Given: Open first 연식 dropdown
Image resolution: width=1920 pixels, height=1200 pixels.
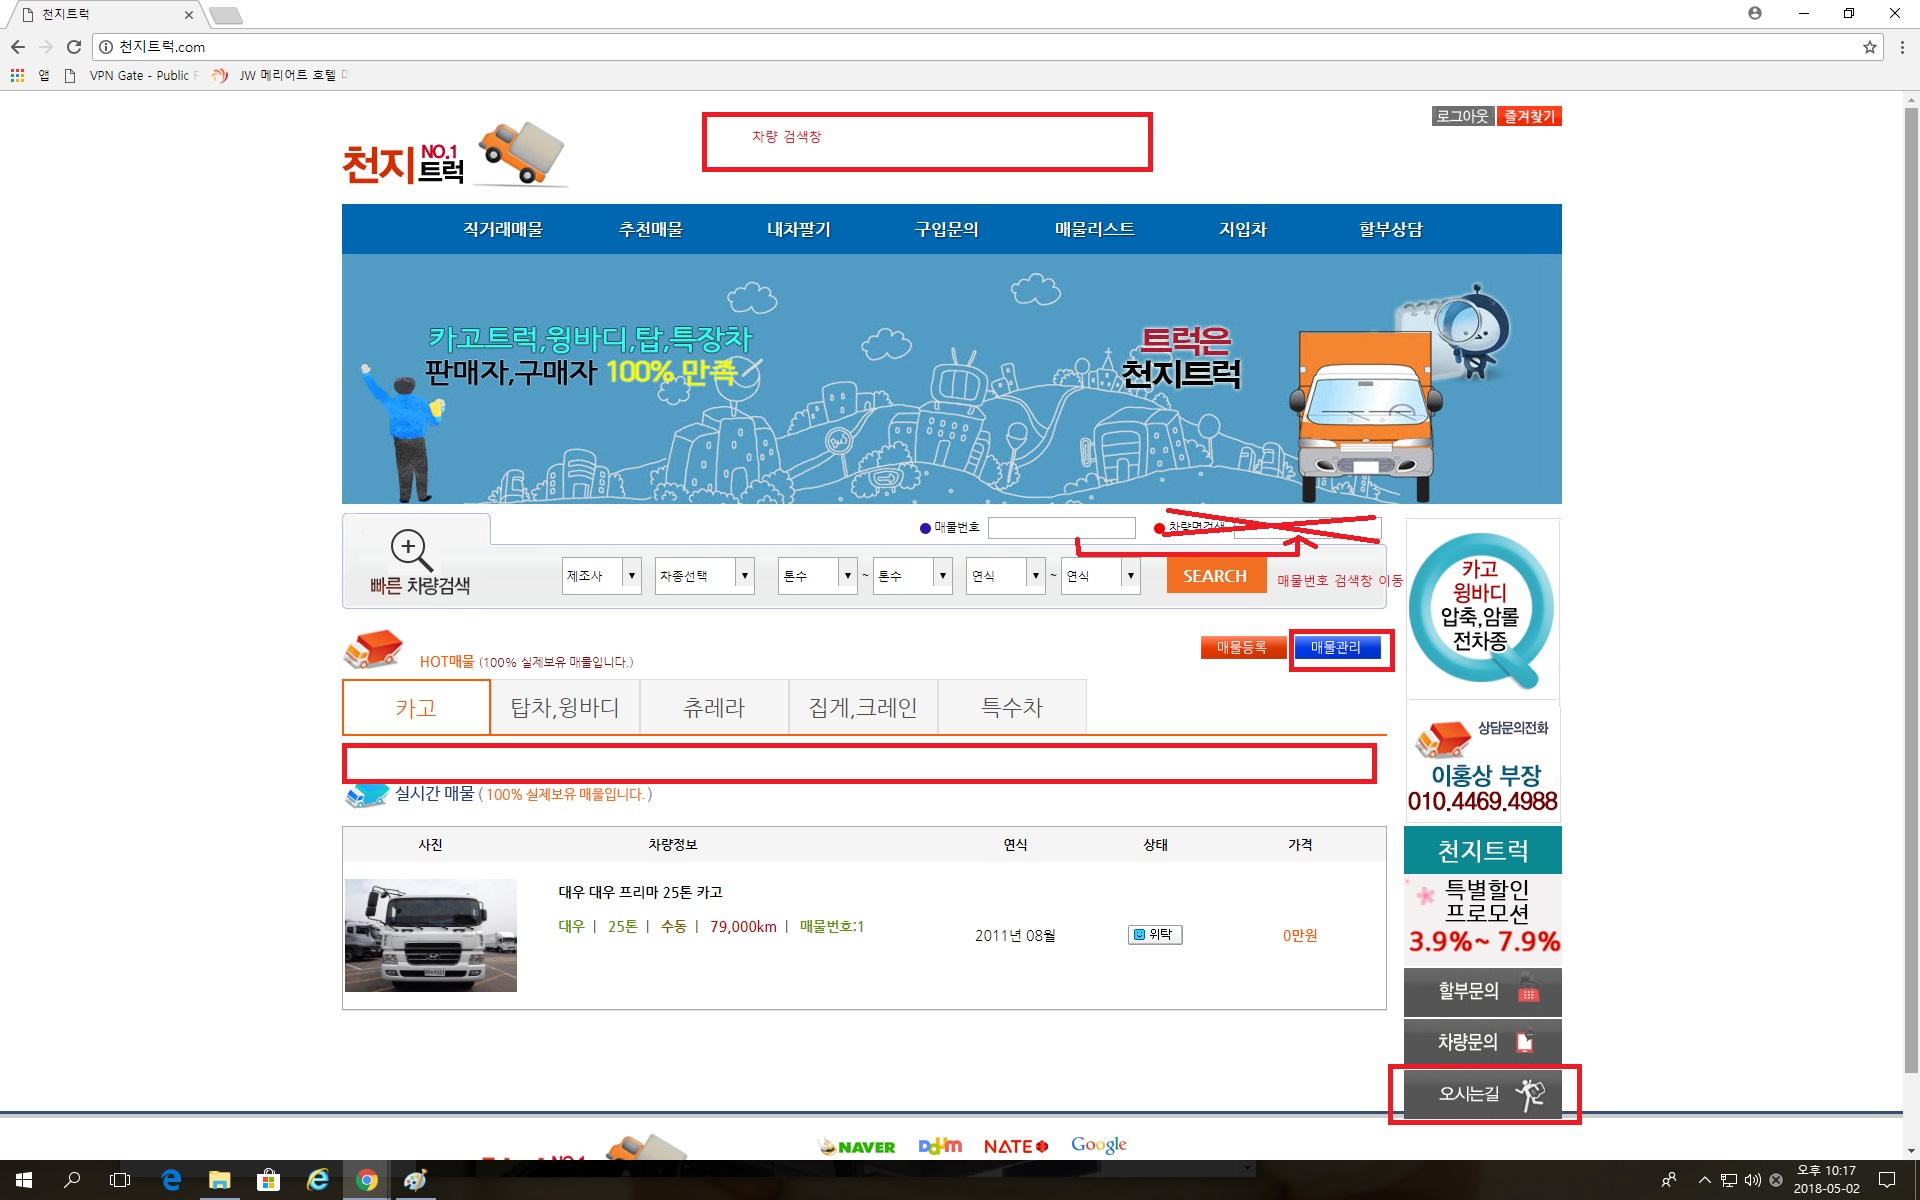Looking at the screenshot, I should click(x=1006, y=576).
